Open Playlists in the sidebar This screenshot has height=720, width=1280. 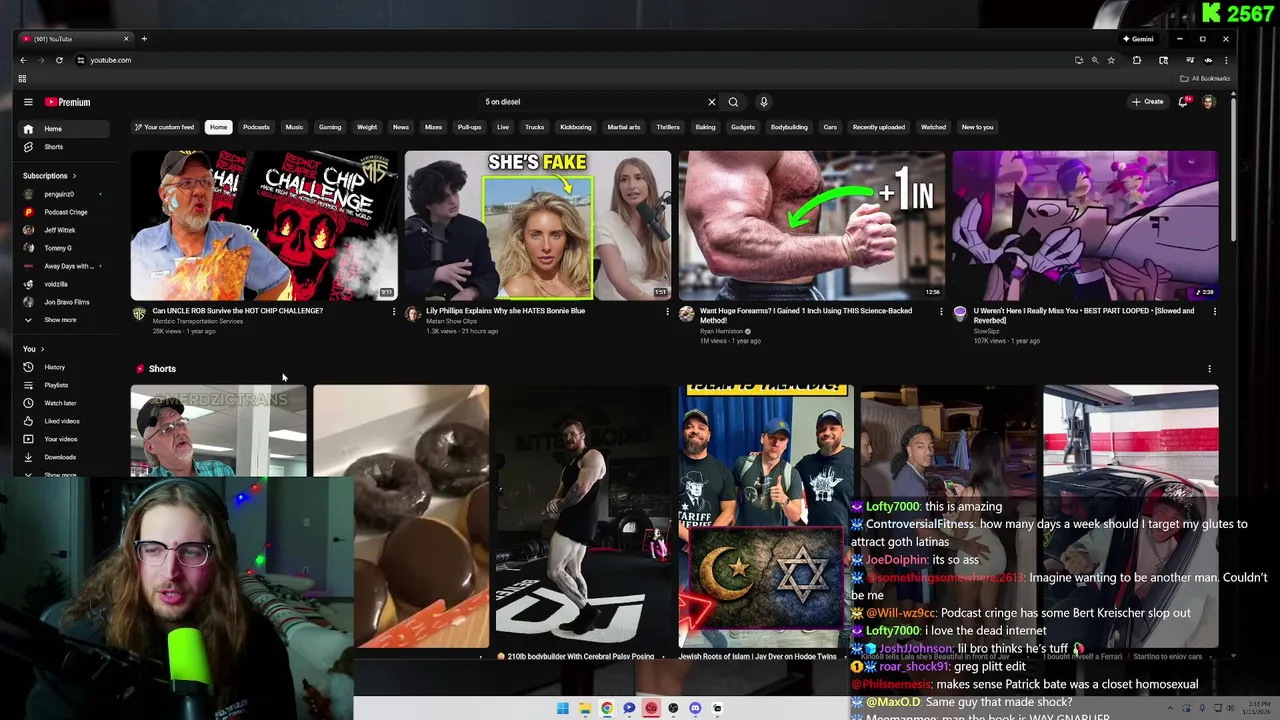point(64,385)
